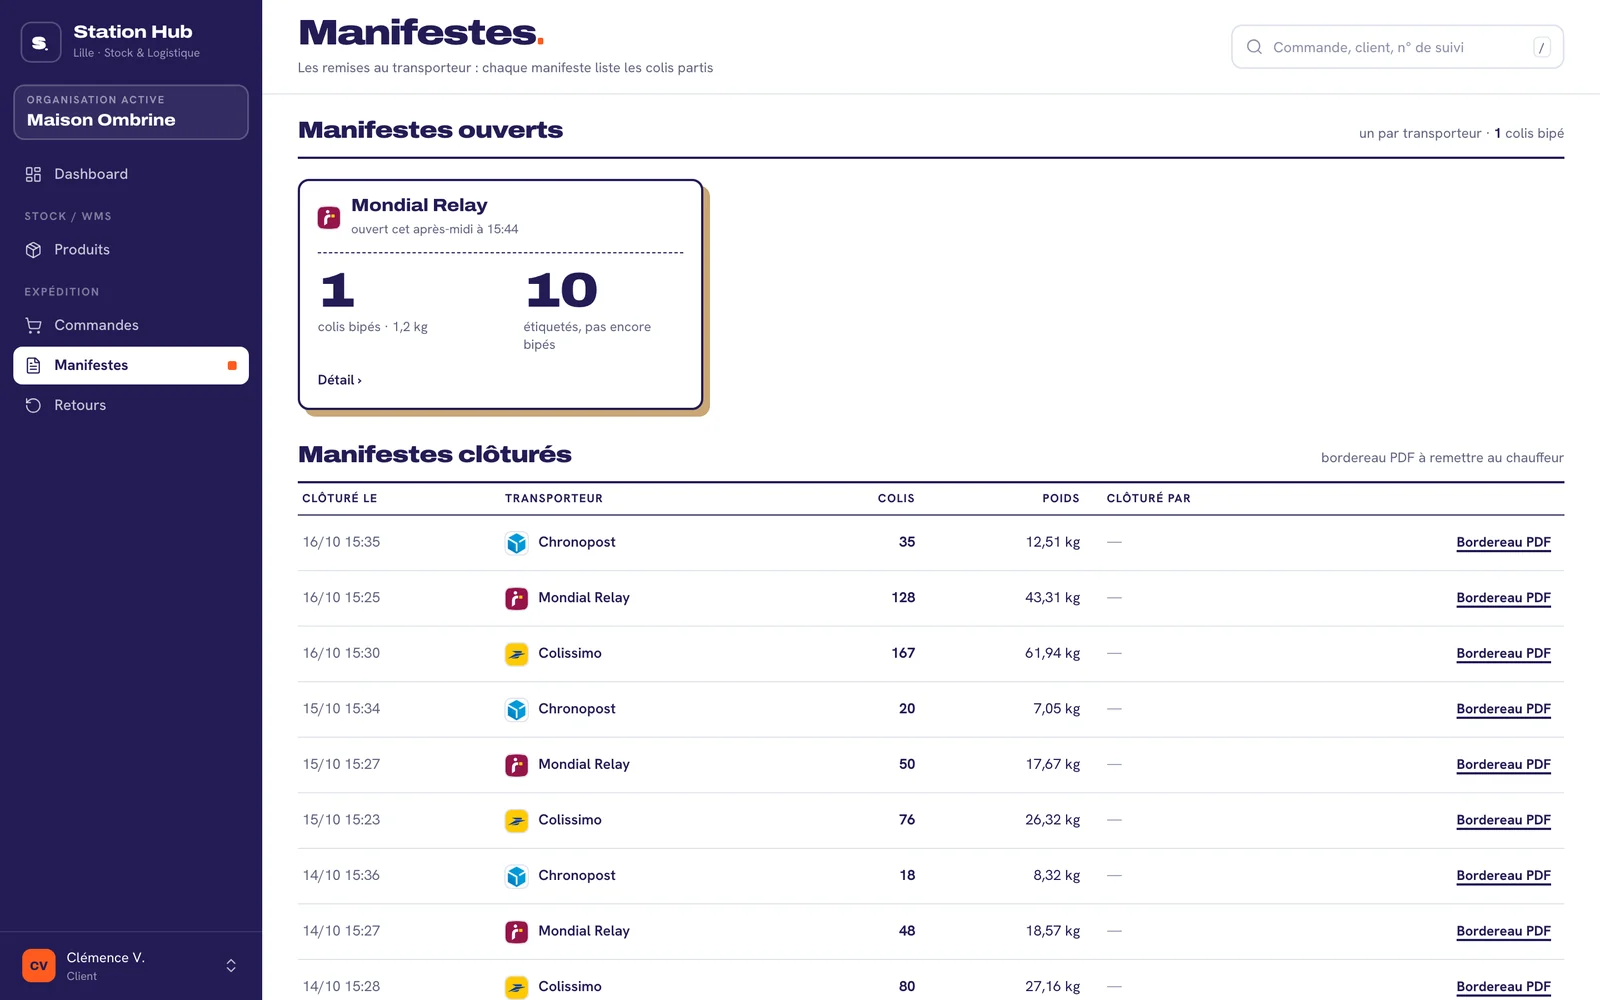The height and width of the screenshot is (1000, 1600).
Task: Click the Retours return-arrow icon
Action: 33,405
